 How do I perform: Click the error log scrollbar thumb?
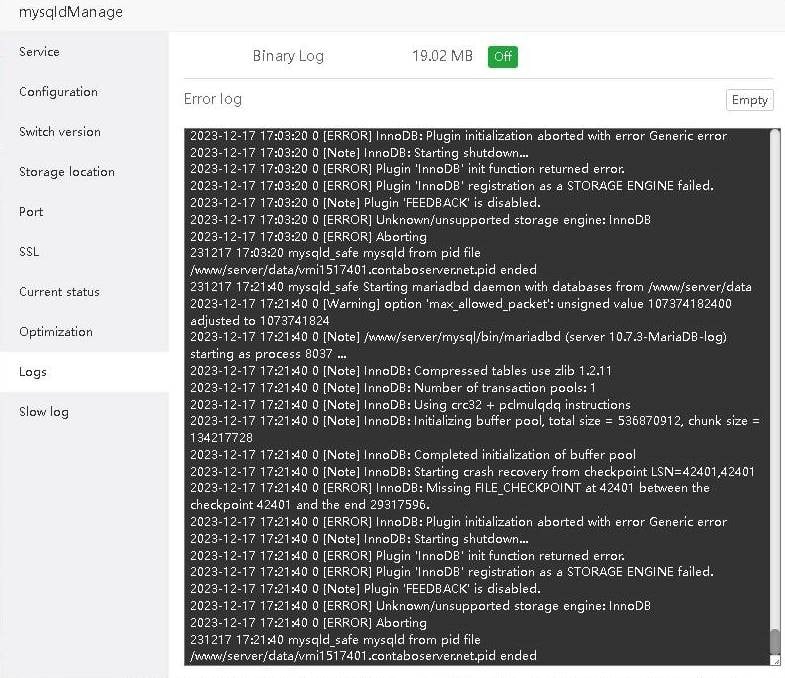tap(775, 640)
